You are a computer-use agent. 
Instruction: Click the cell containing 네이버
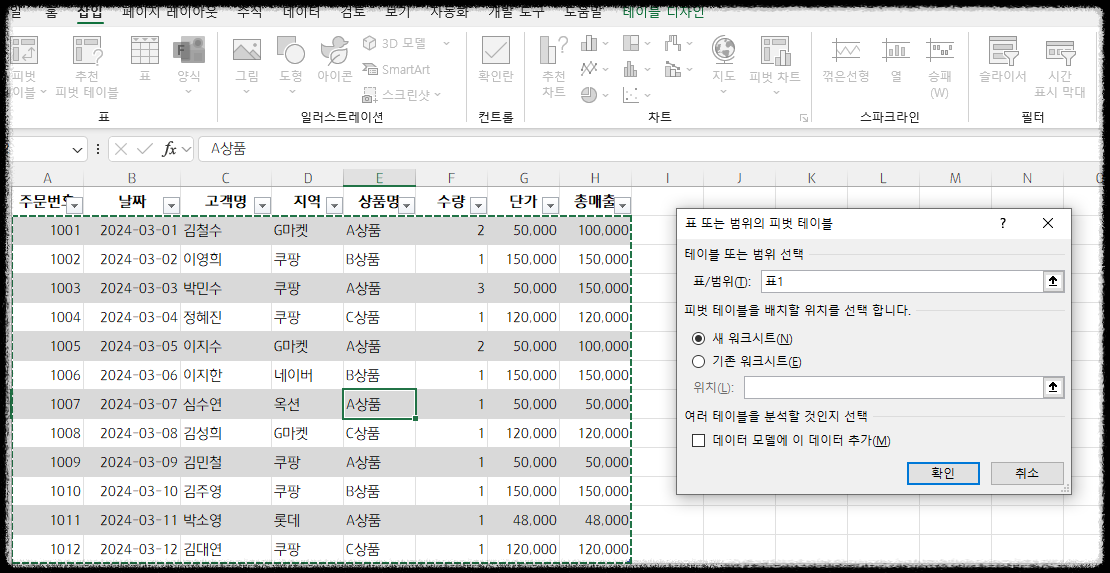pyautogui.click(x=307, y=375)
